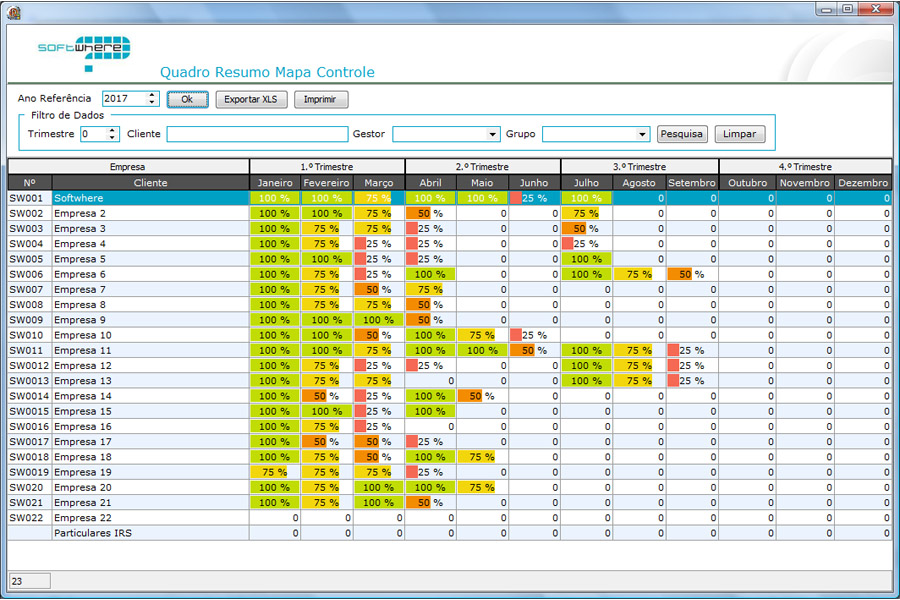
Task: Run the search with Pesquisa button
Action: pyautogui.click(x=681, y=134)
